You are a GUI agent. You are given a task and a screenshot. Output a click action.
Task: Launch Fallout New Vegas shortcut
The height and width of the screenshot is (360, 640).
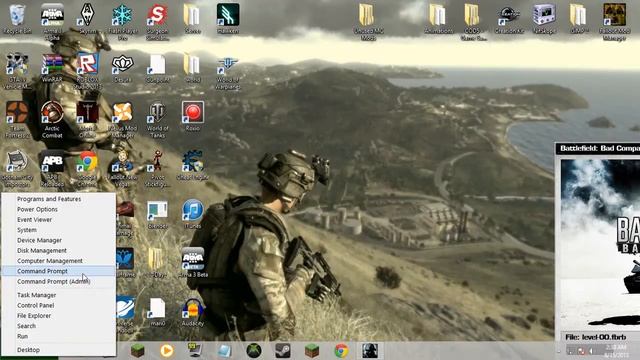click(x=122, y=168)
